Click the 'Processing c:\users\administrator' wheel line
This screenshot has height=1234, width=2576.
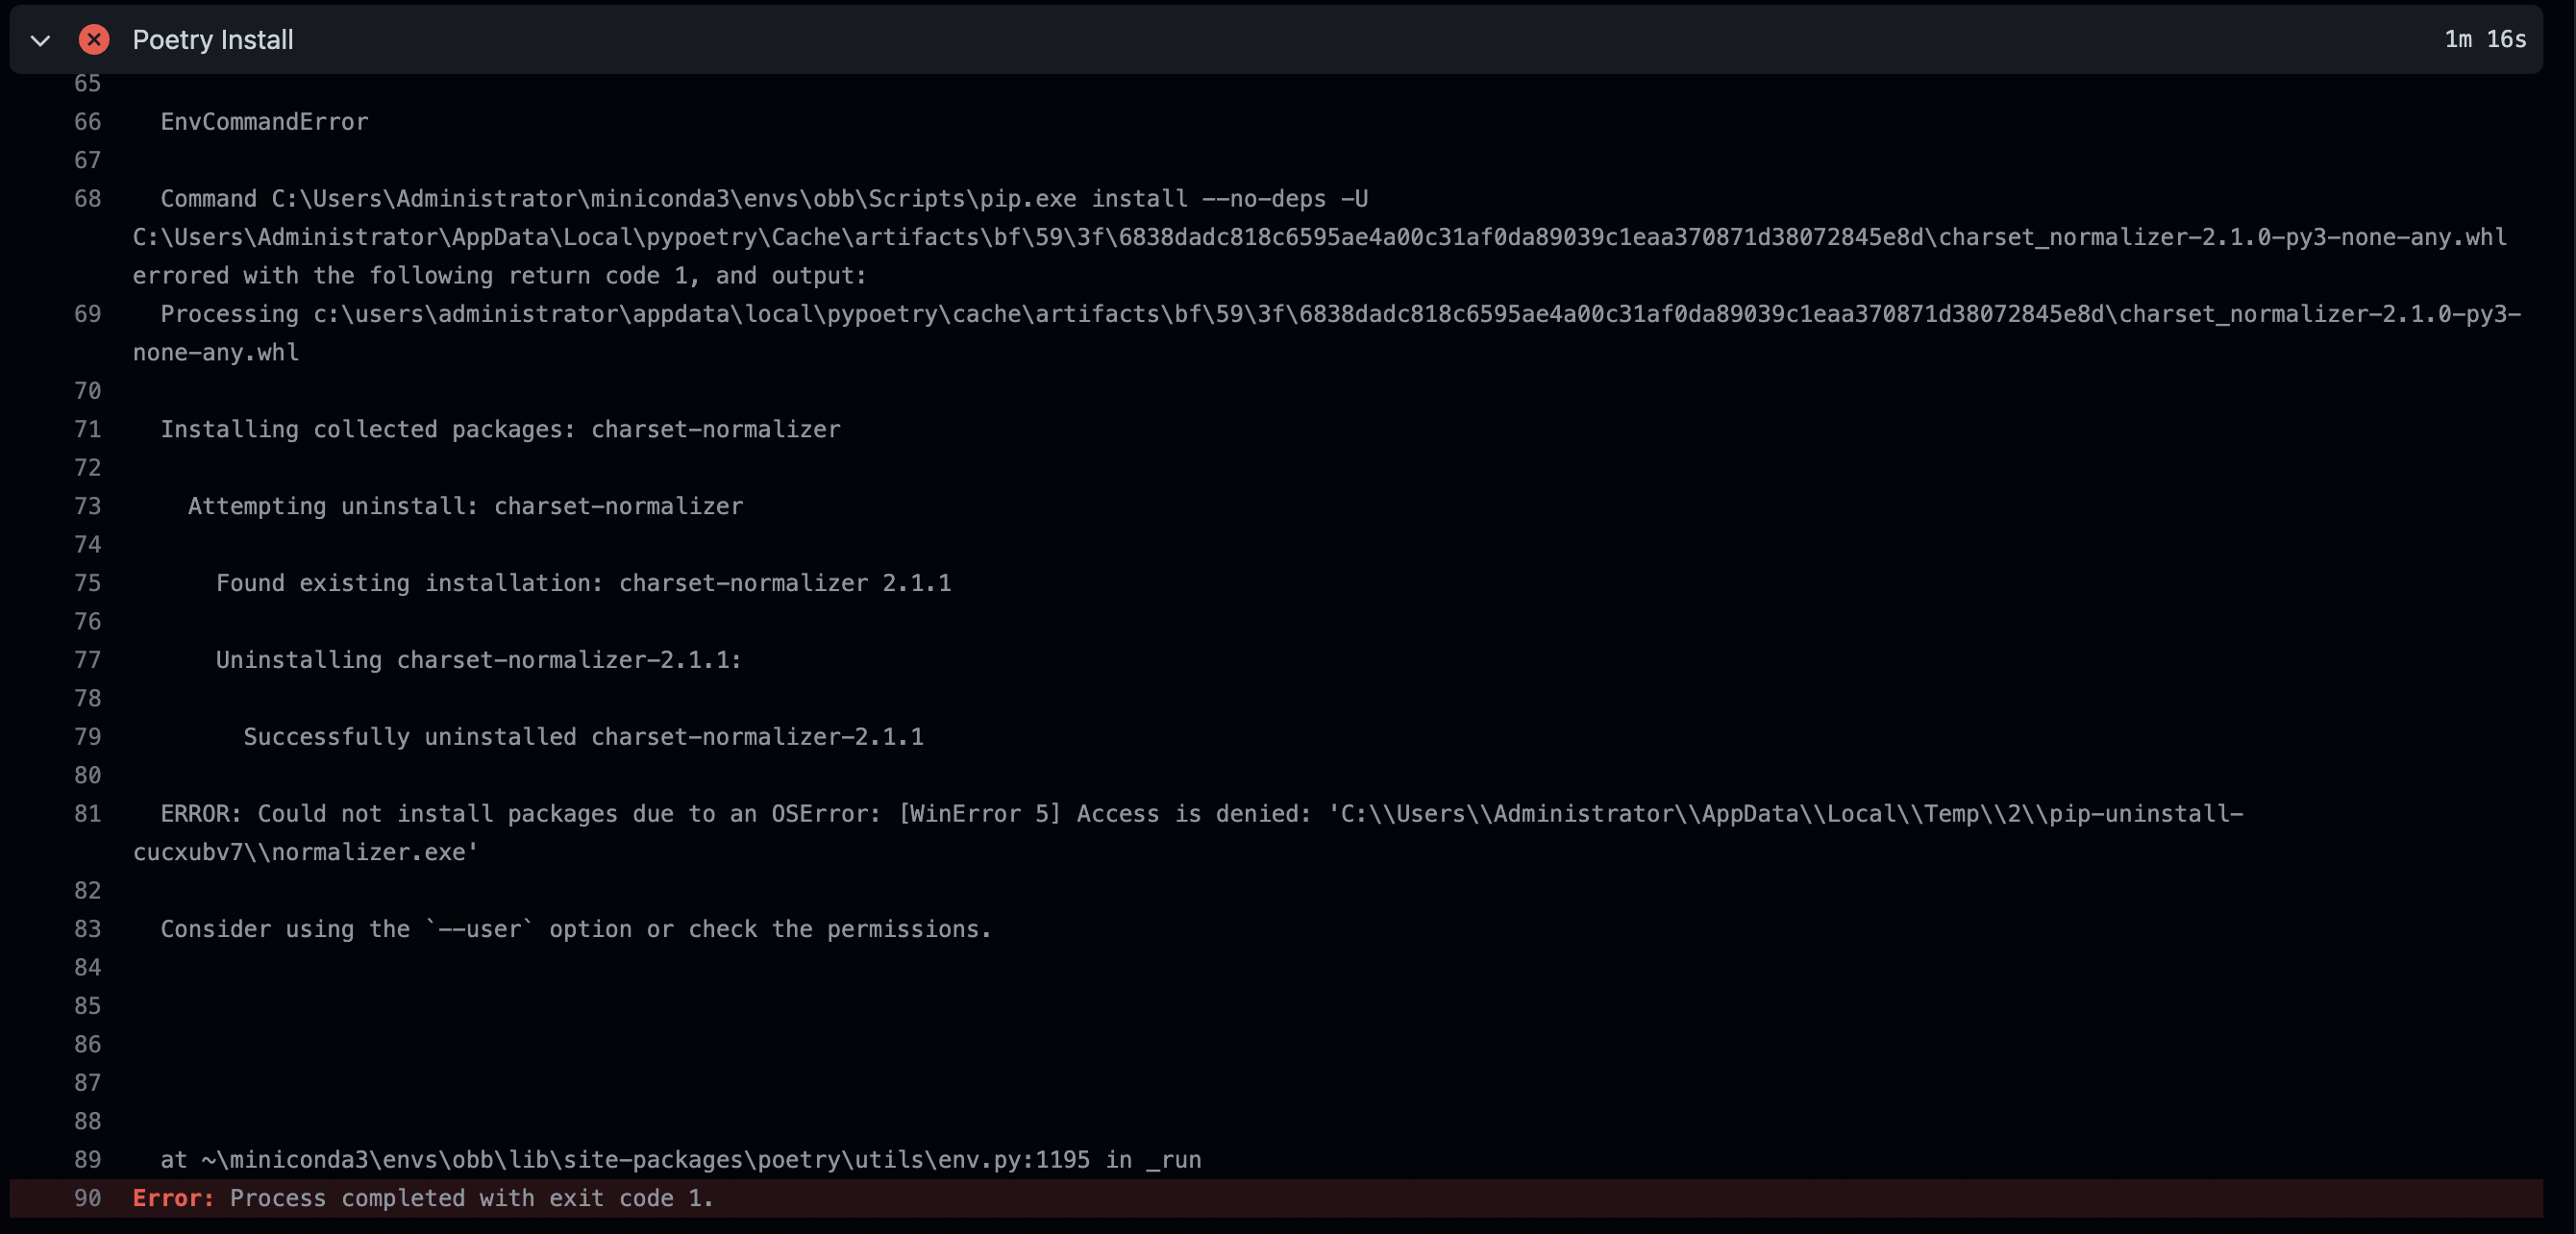point(1327,333)
